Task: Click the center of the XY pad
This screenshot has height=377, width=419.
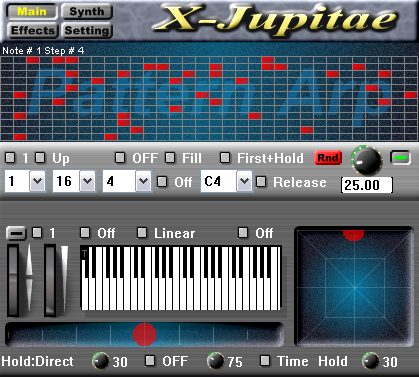Action: click(355, 287)
